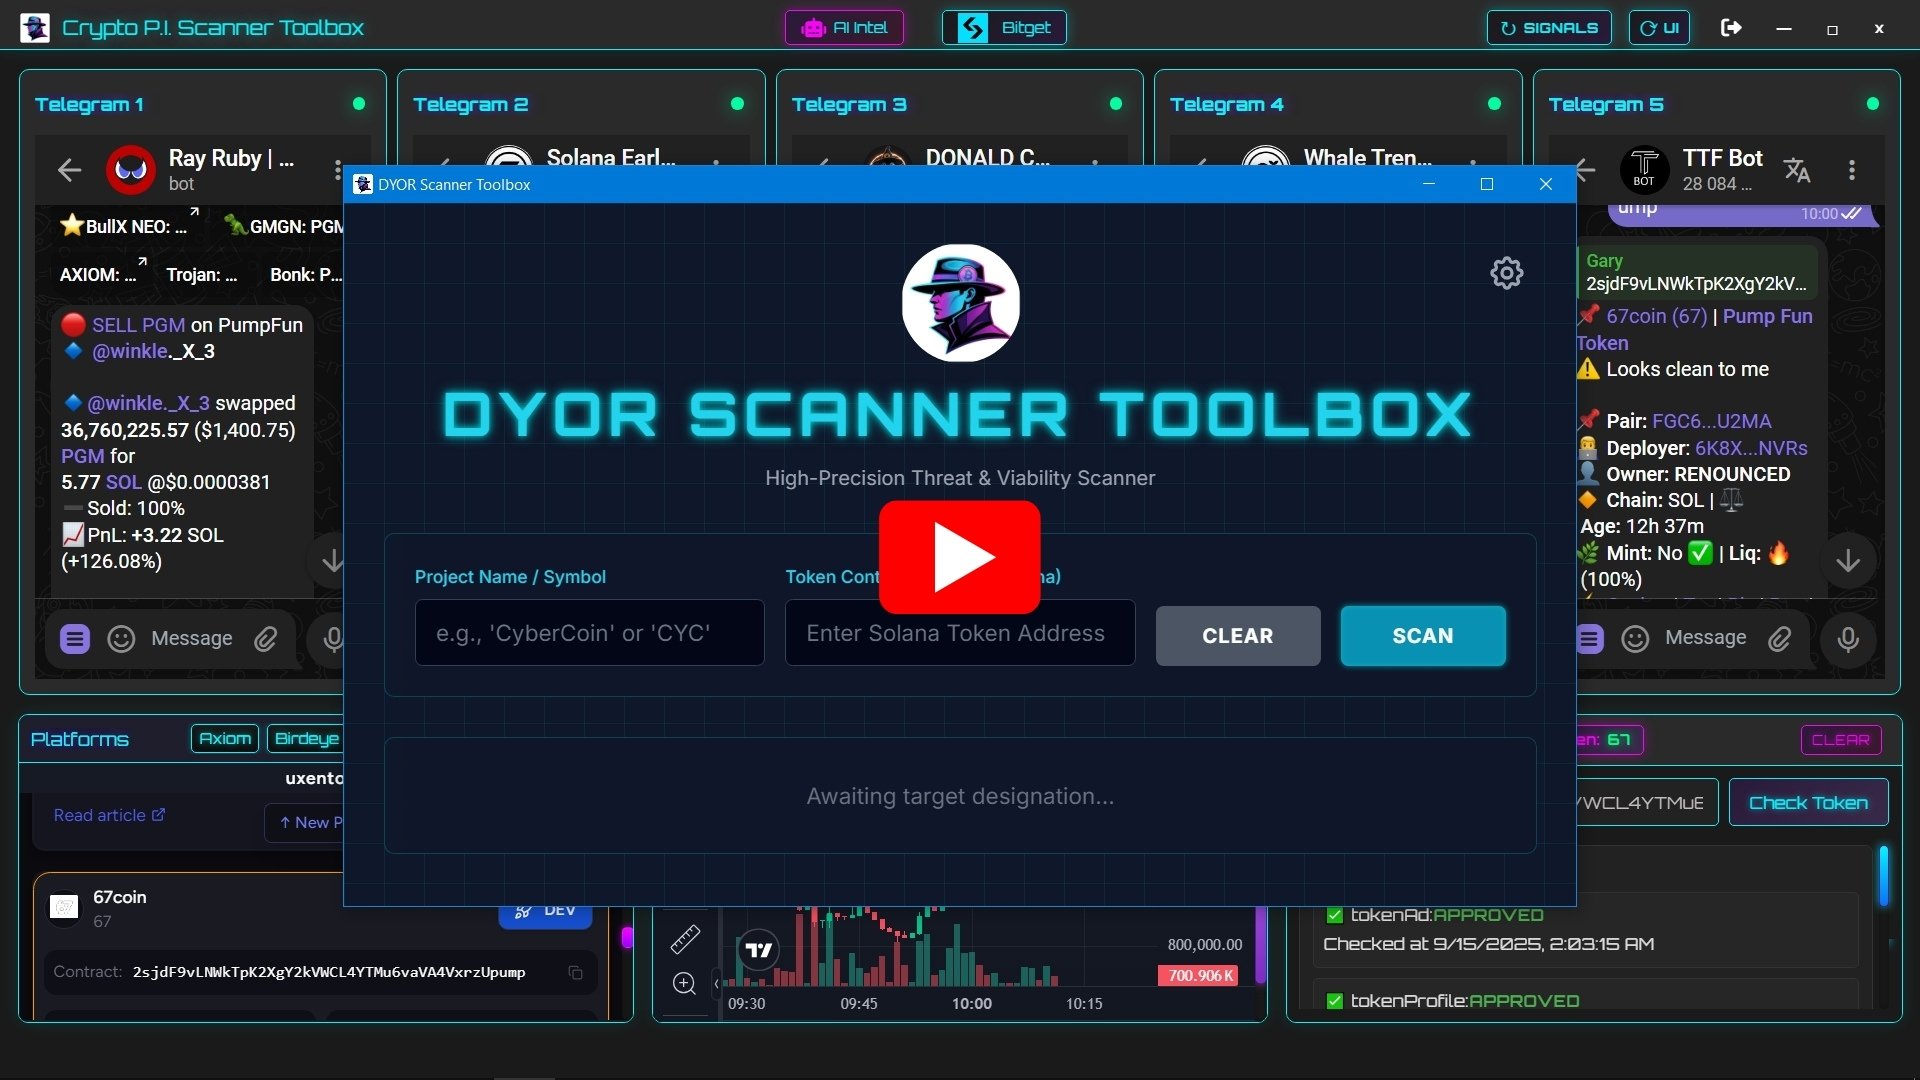Open the Deployer 6K8X...NVRs link
This screenshot has width=1920, height=1080.
1751,448
